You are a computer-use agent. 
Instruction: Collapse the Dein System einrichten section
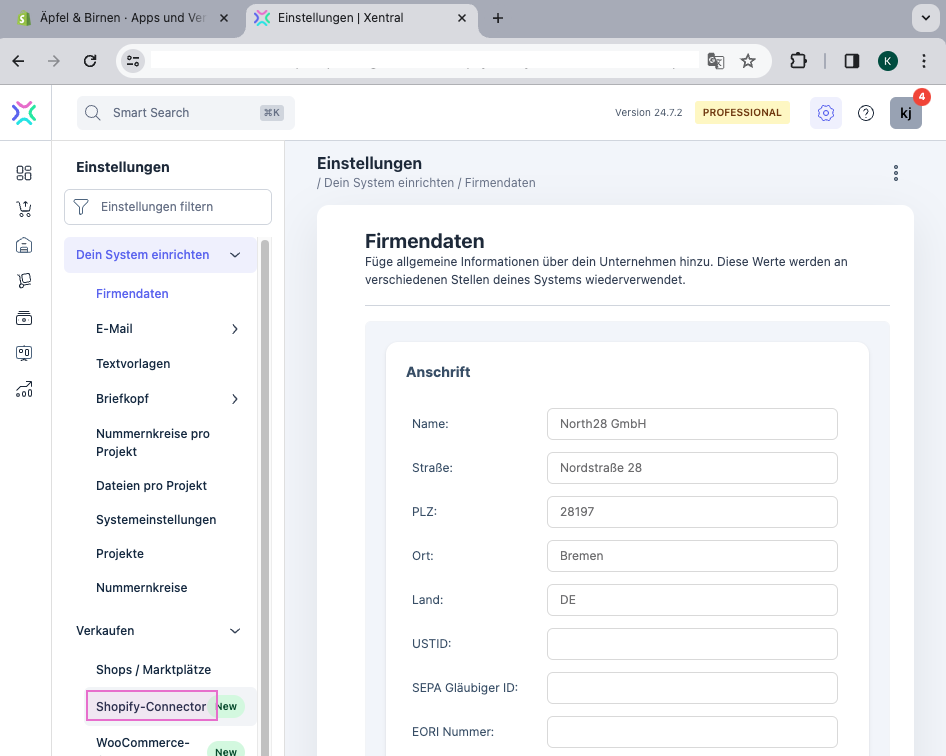pos(235,255)
